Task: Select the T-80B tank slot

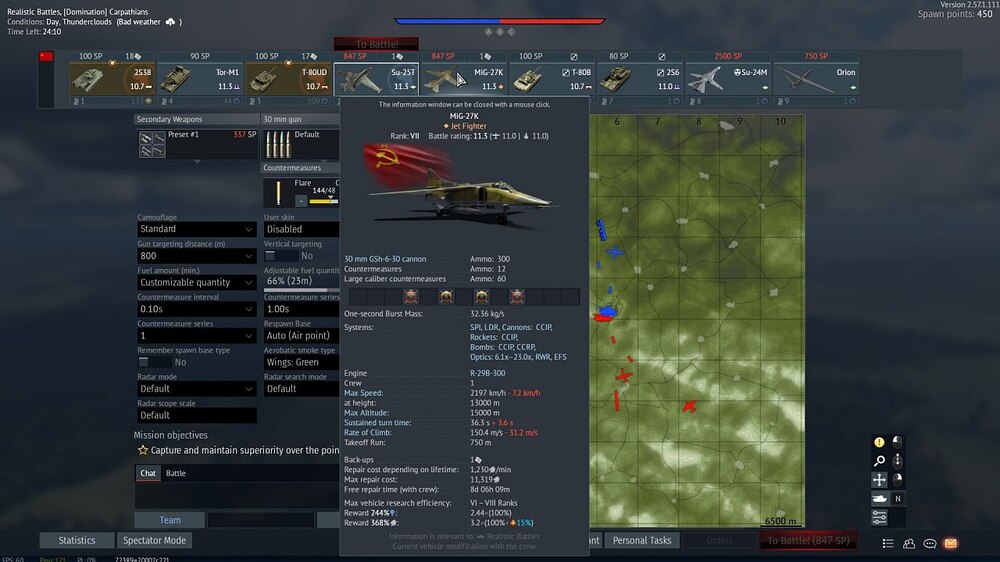Action: 552,79
